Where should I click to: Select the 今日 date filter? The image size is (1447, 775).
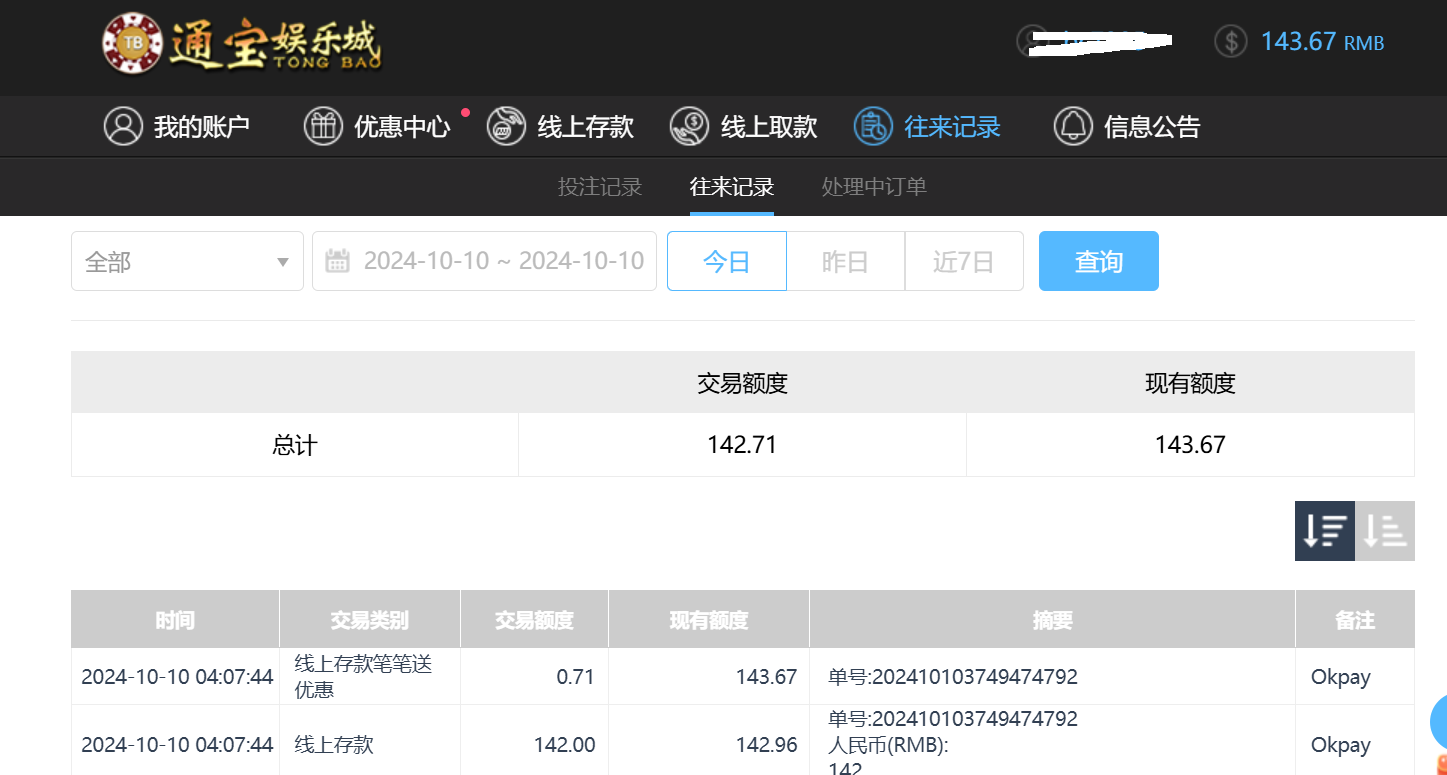[x=726, y=261]
